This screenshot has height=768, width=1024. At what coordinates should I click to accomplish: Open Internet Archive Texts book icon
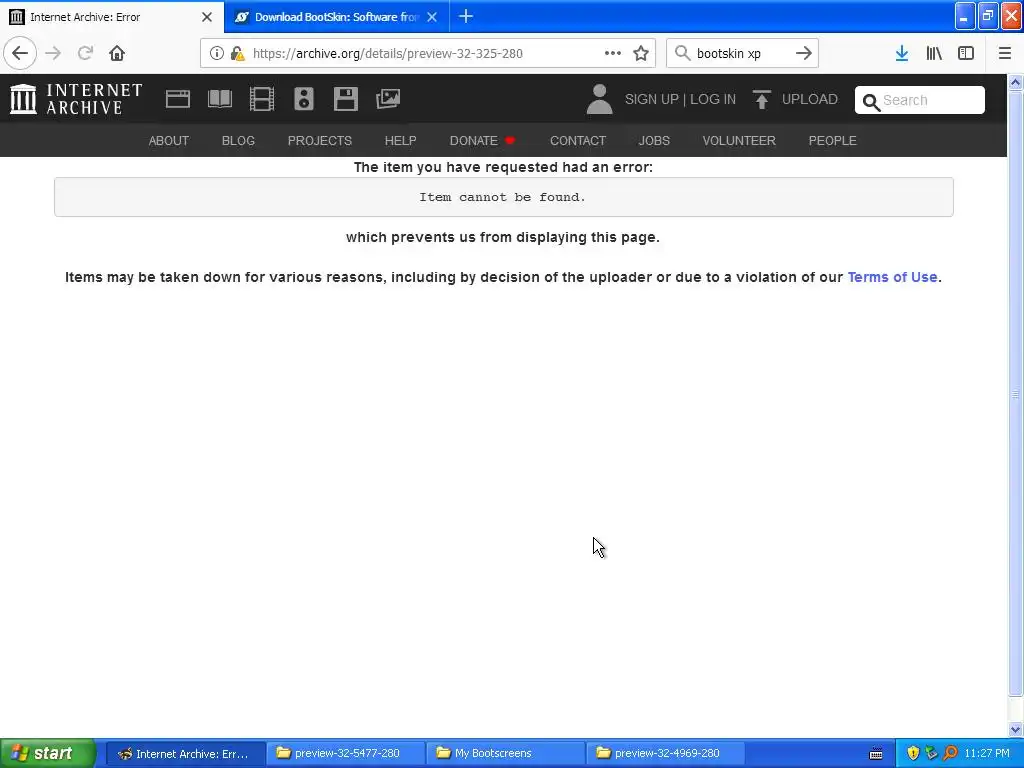click(x=219, y=99)
